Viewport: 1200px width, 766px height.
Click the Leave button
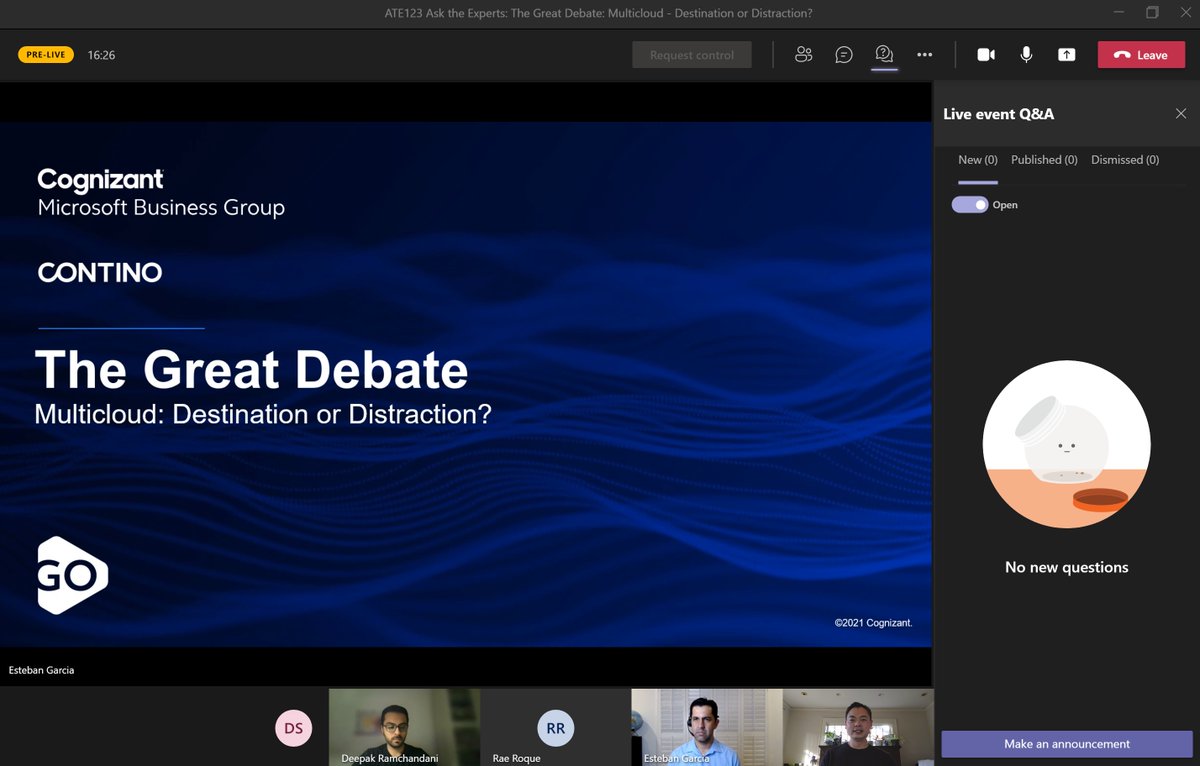1141,55
